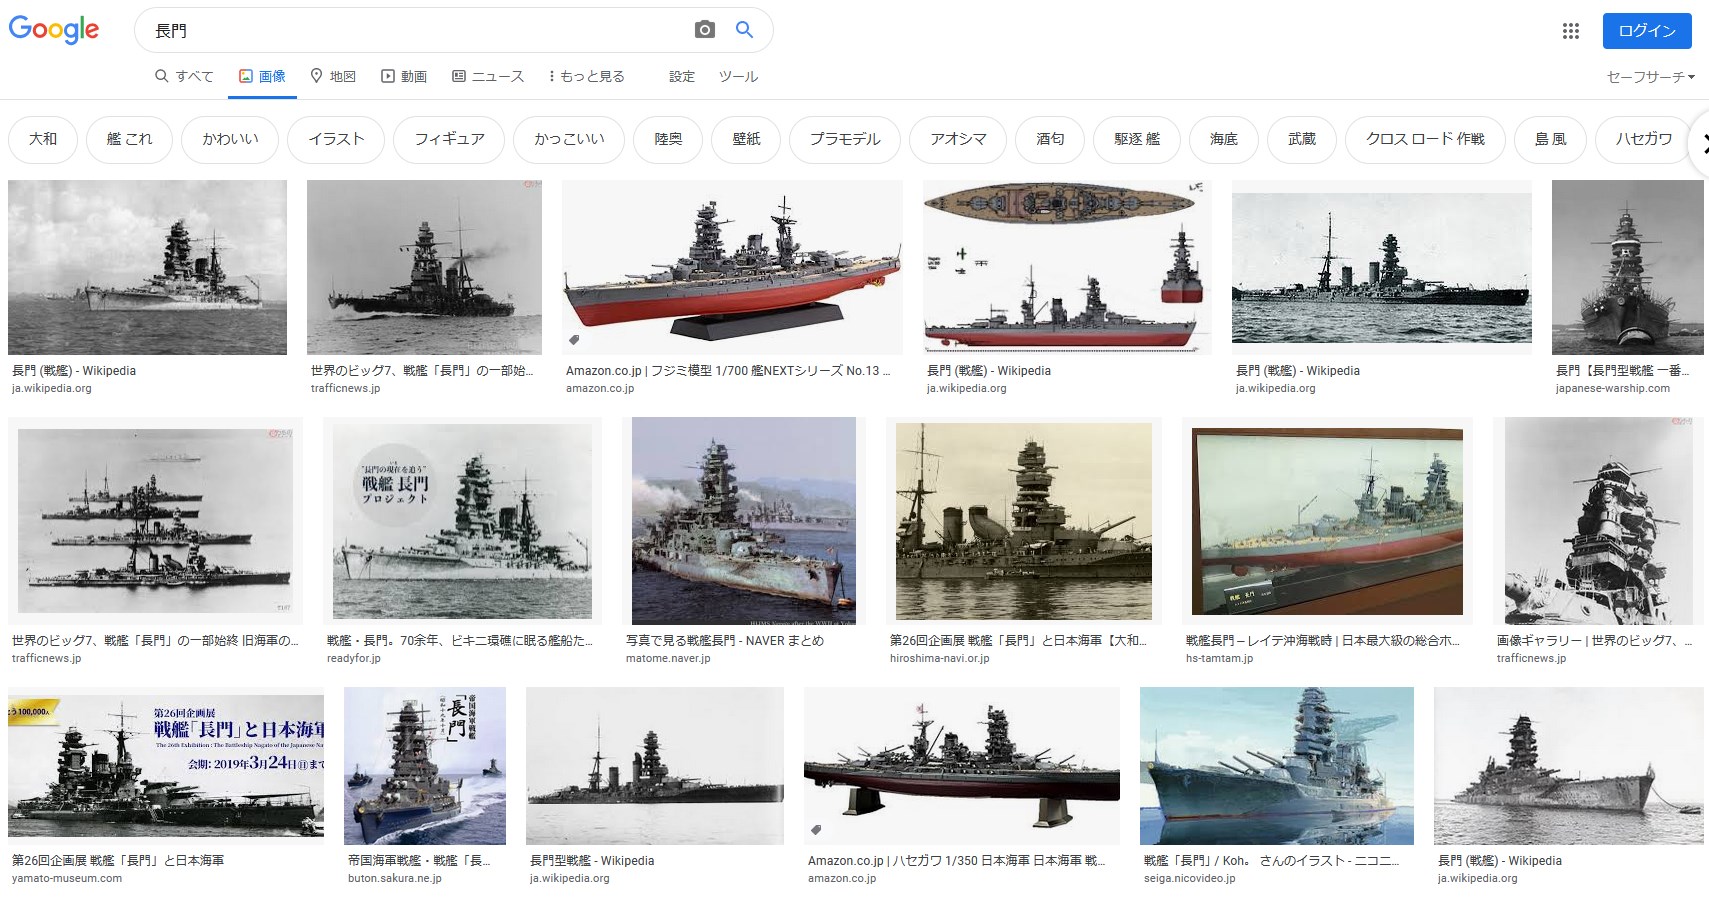Expand the もっと見る menu
Viewport: 1709px width, 906px height.
[x=587, y=76]
